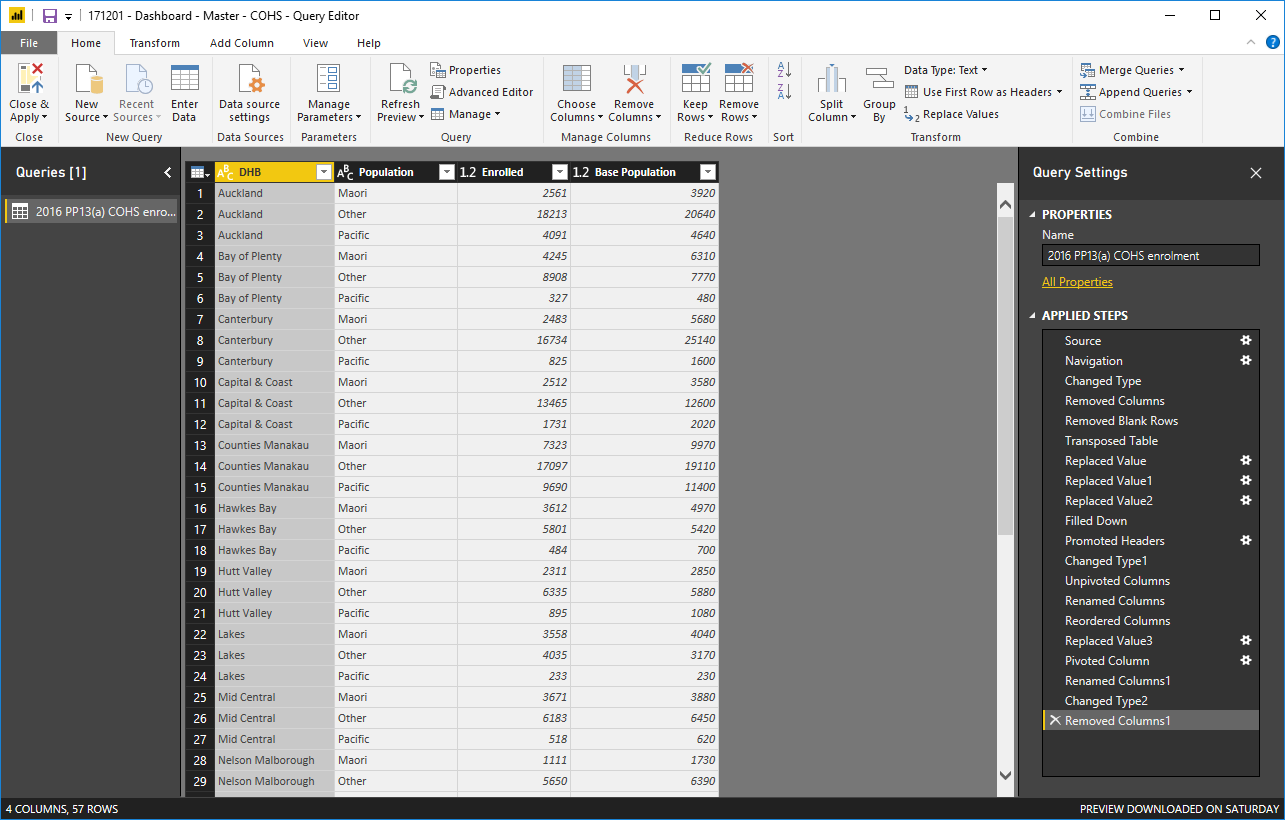Image resolution: width=1285 pixels, height=820 pixels.
Task: Open the Enter Data tool
Action: [x=184, y=93]
